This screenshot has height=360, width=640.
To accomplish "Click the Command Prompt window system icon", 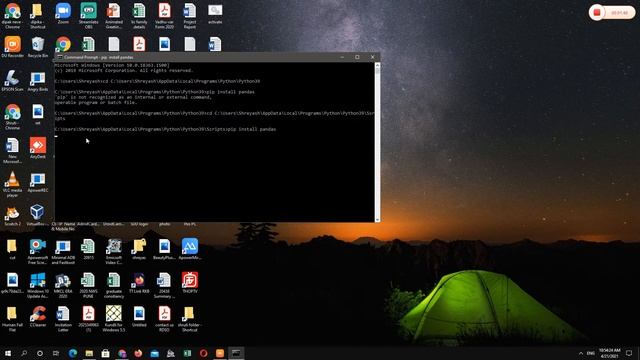I will (60, 57).
